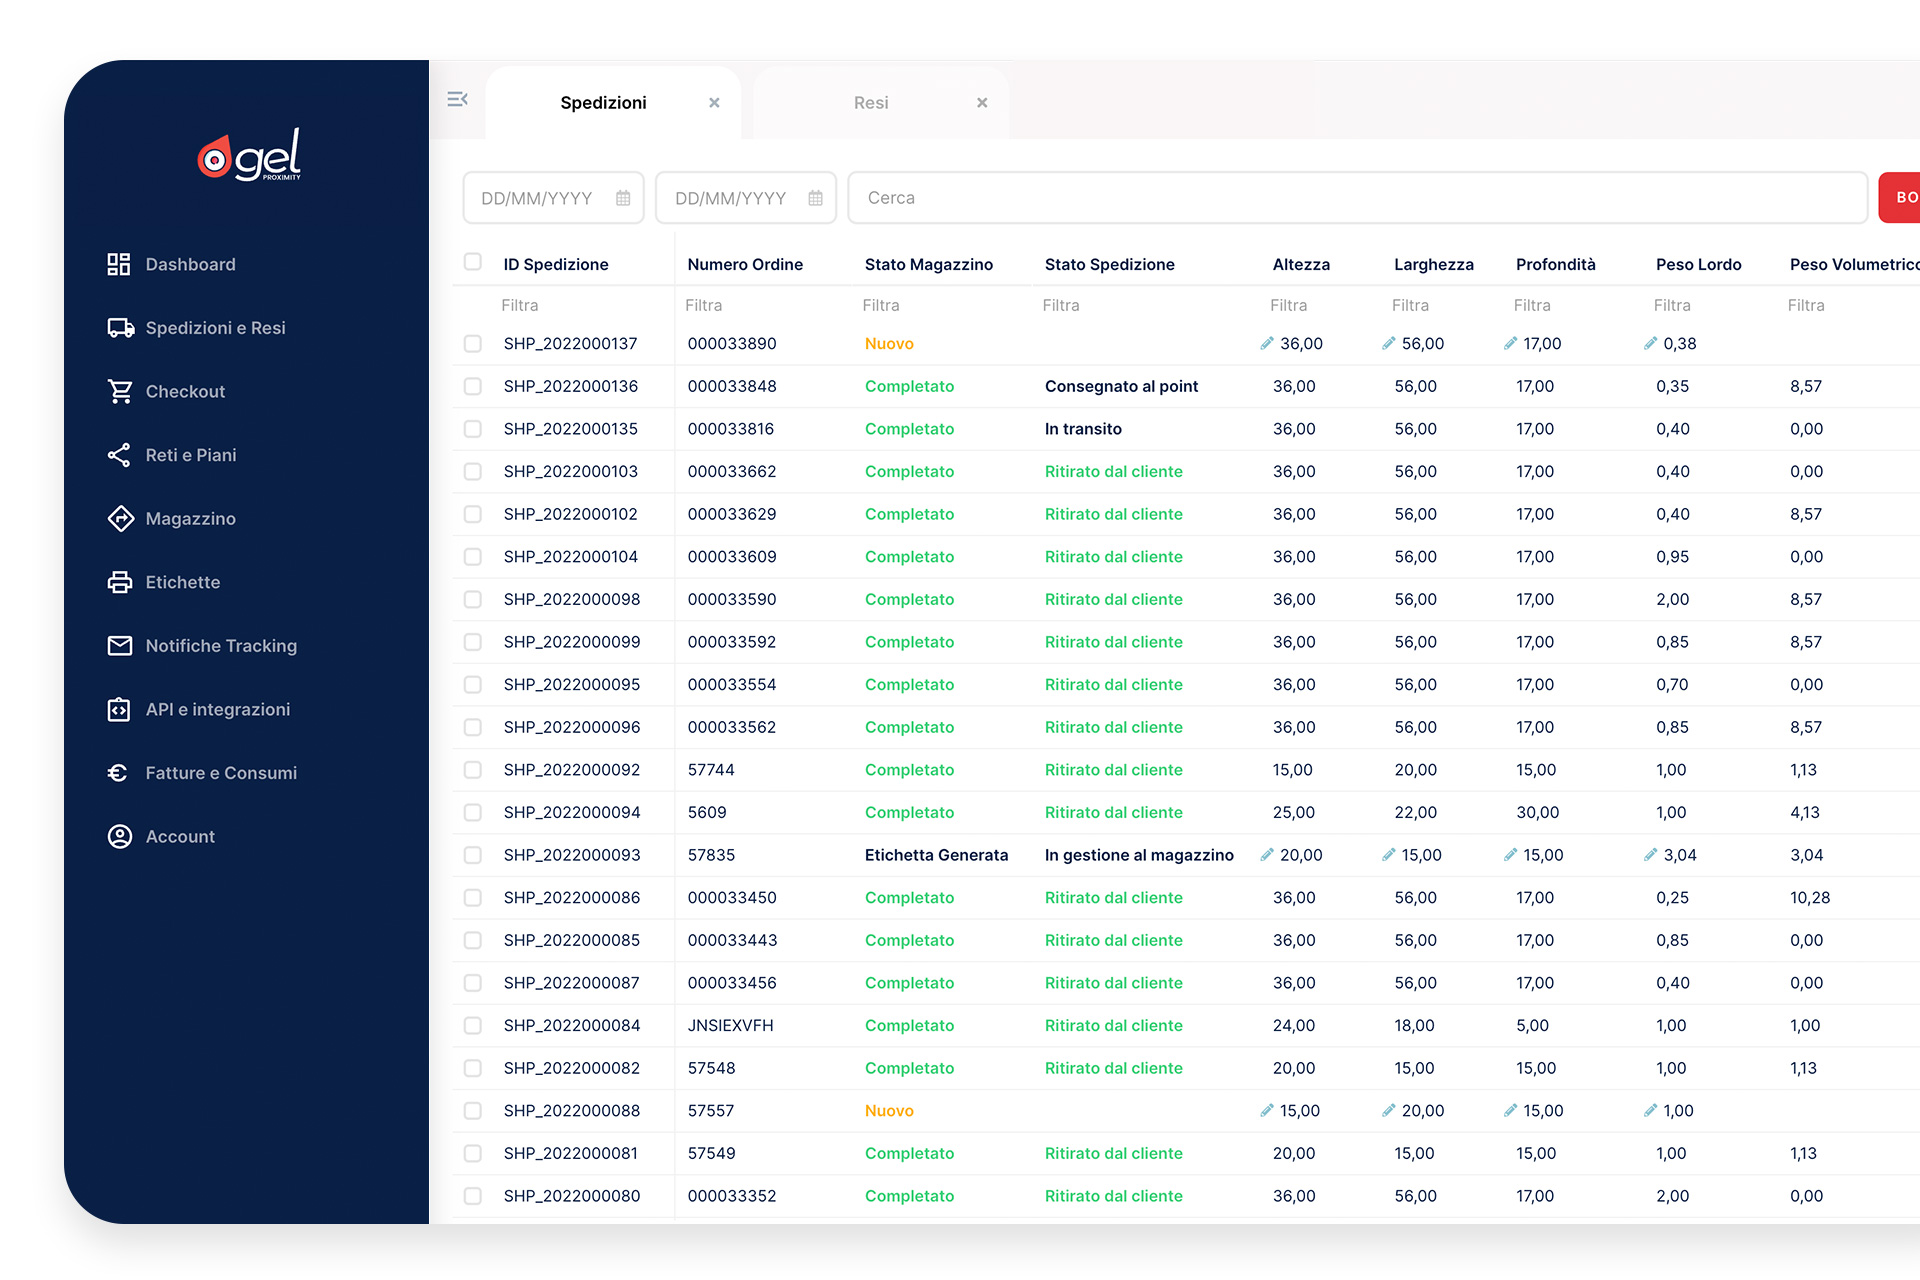
Task: Select the Etichette printer icon
Action: [120, 582]
